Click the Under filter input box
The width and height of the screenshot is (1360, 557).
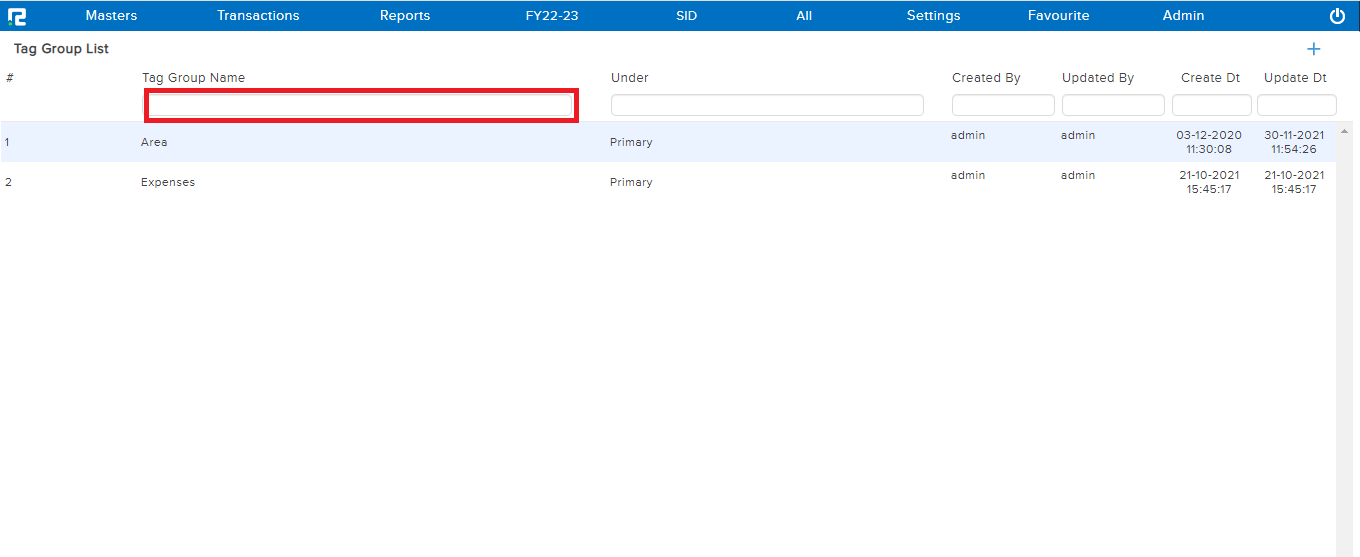point(767,105)
